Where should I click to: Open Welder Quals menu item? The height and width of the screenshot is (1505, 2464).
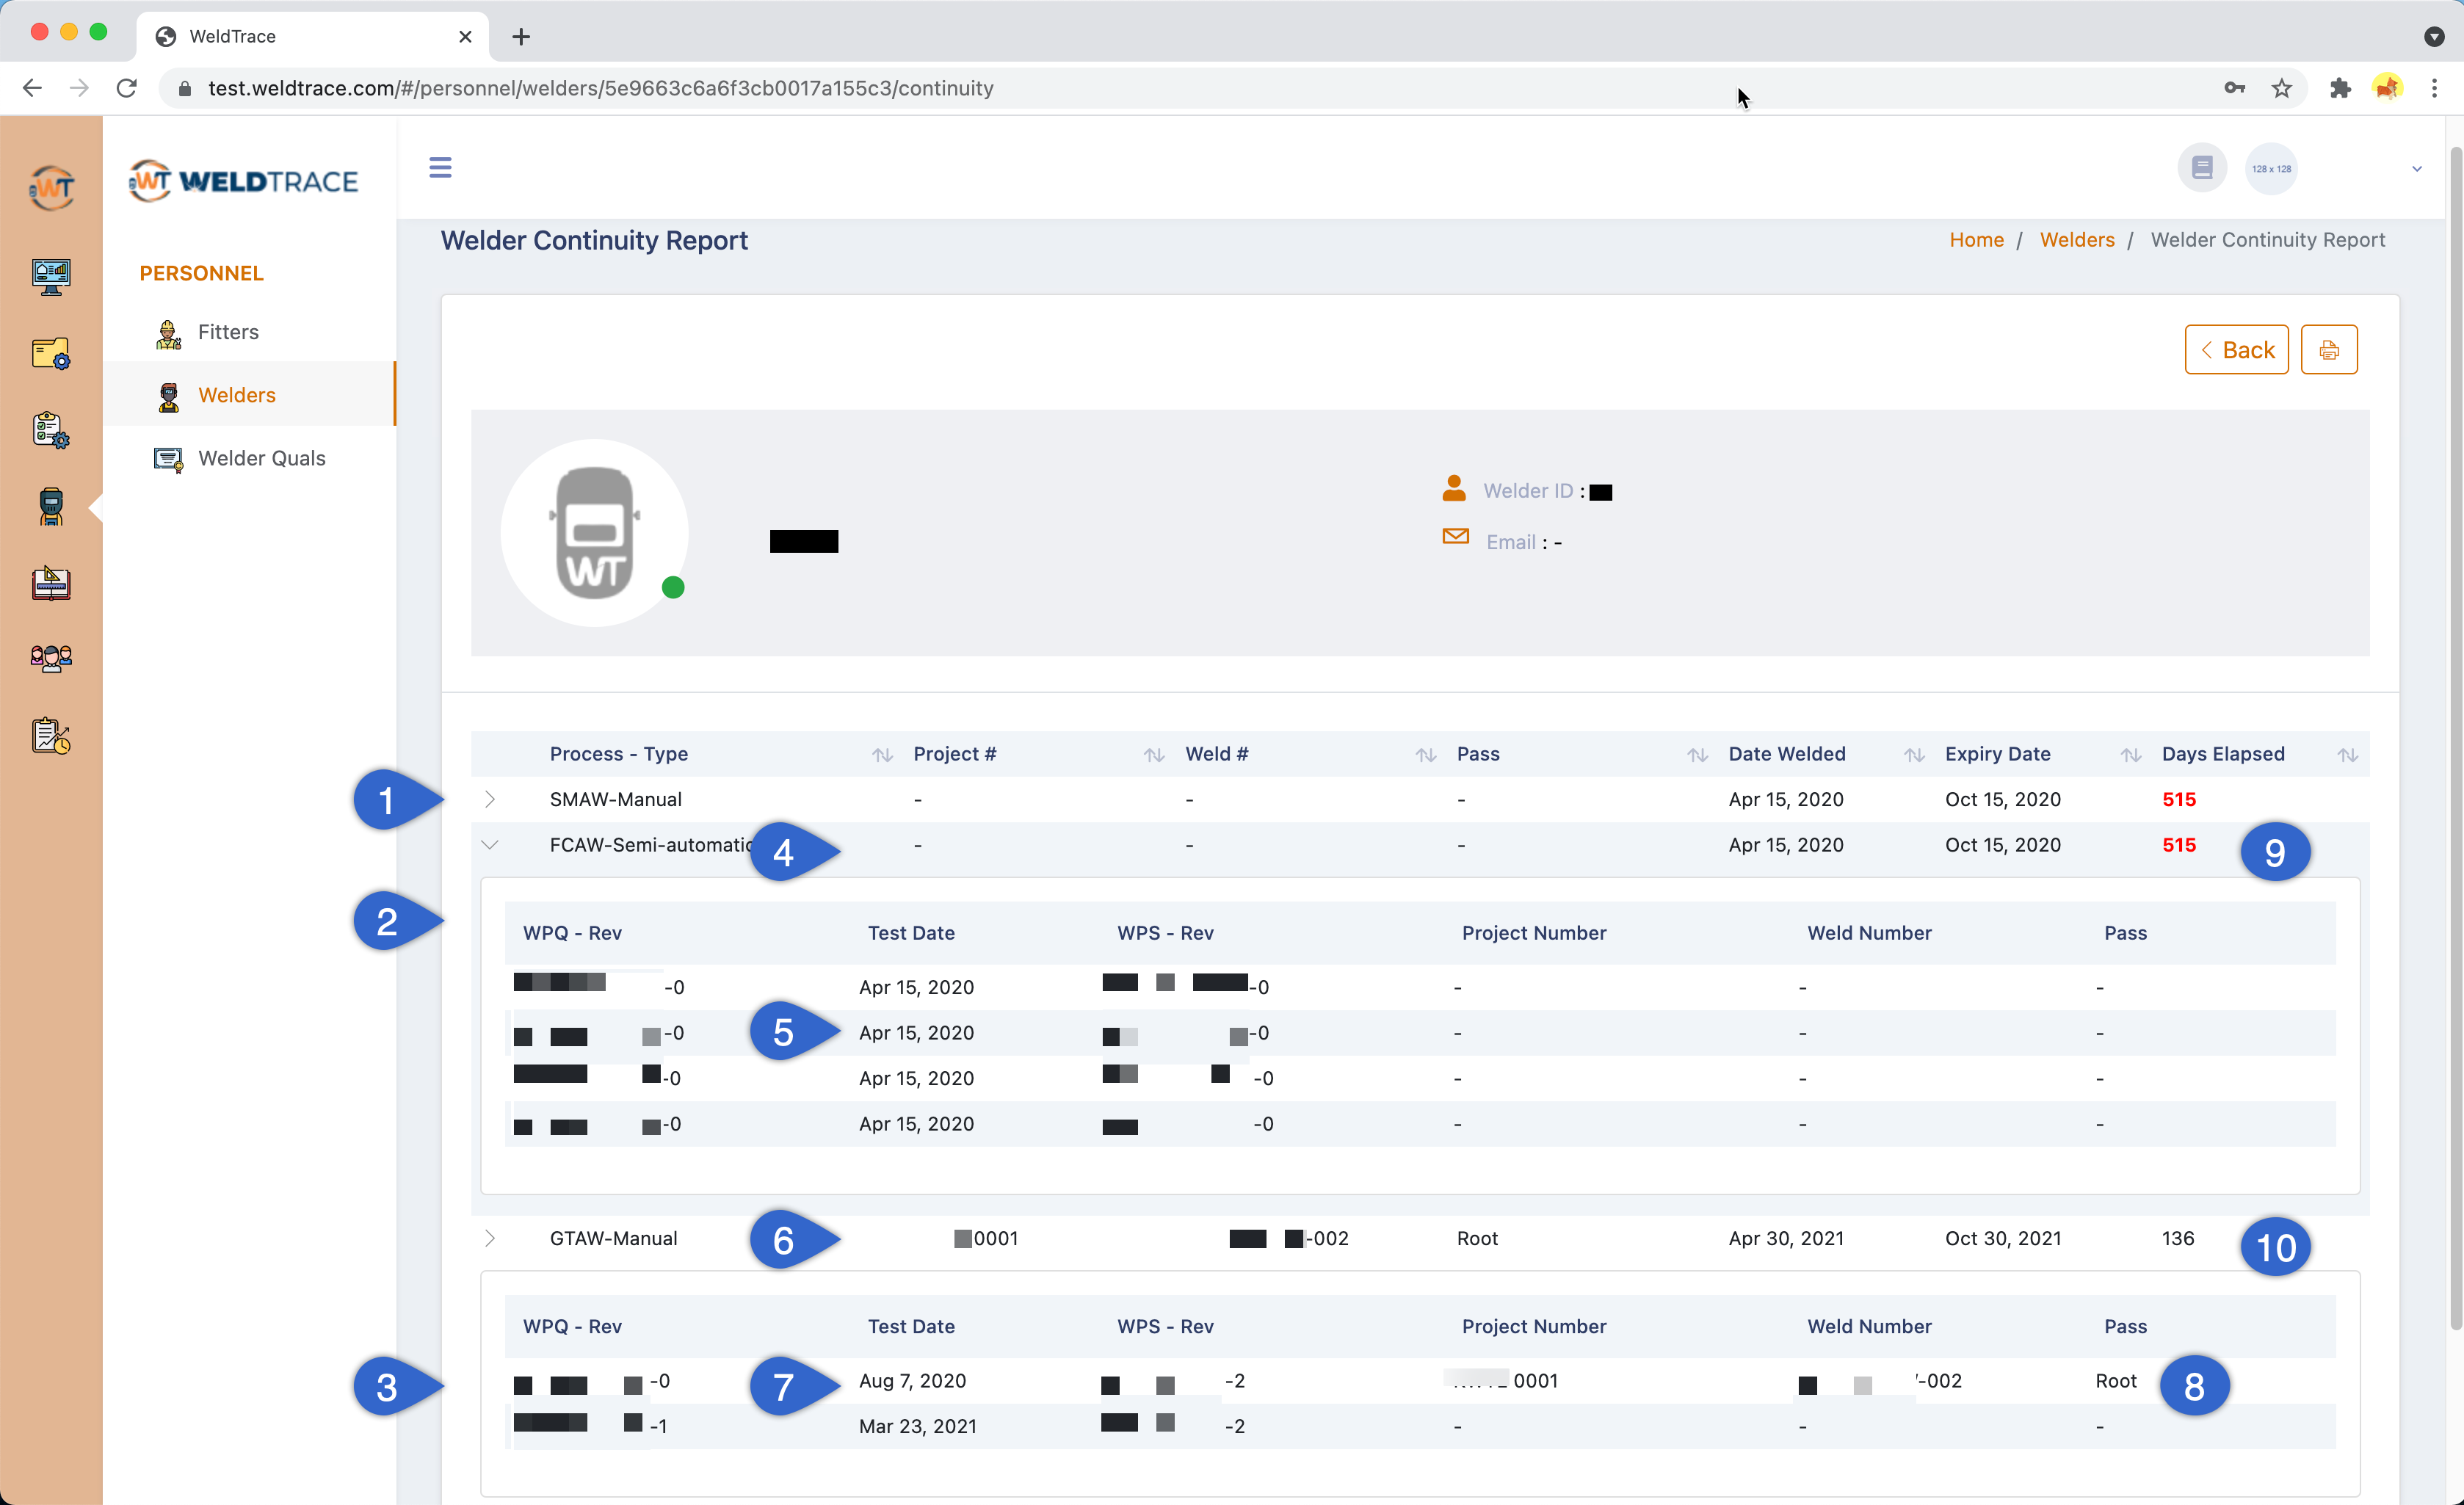[261, 458]
